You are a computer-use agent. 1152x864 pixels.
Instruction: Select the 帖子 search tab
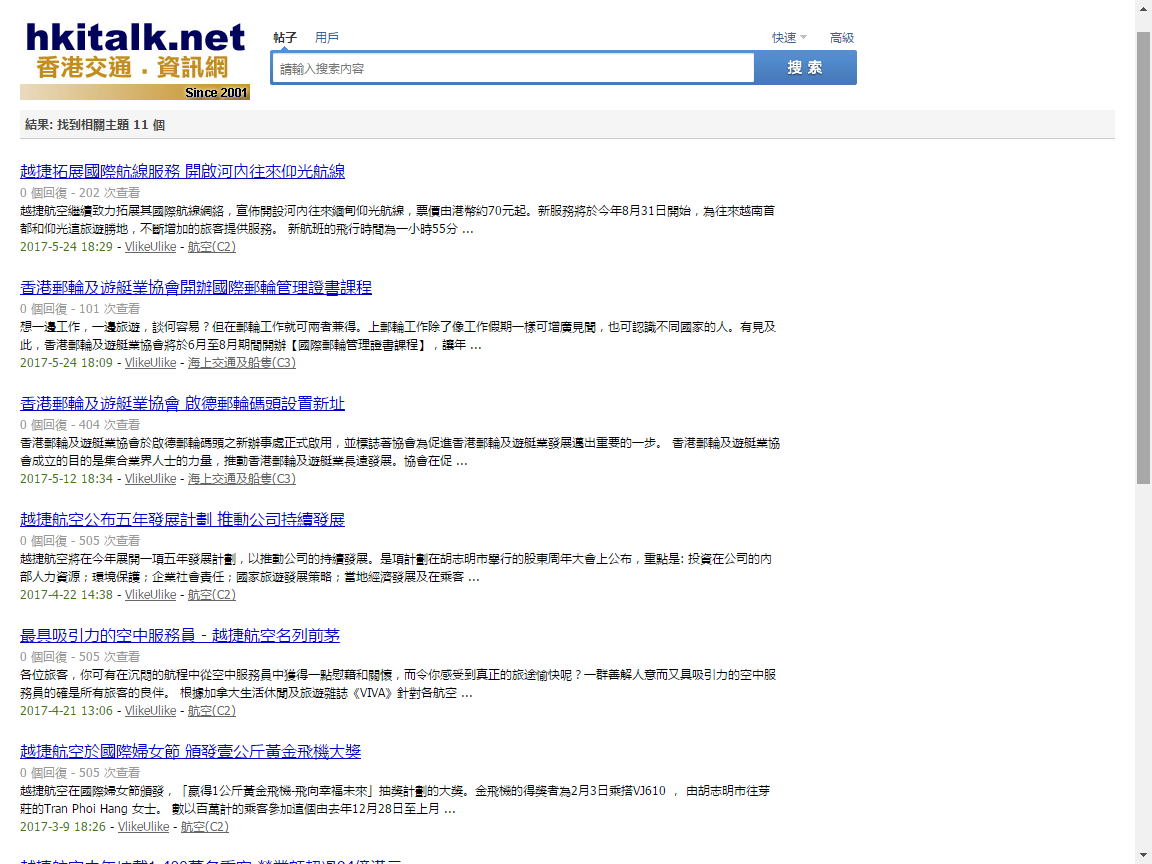click(x=285, y=37)
